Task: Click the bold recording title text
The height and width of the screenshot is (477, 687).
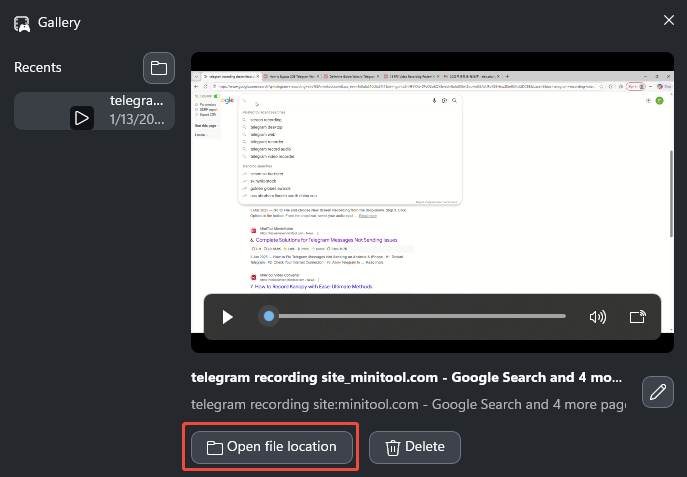Action: pyautogui.click(x=406, y=377)
